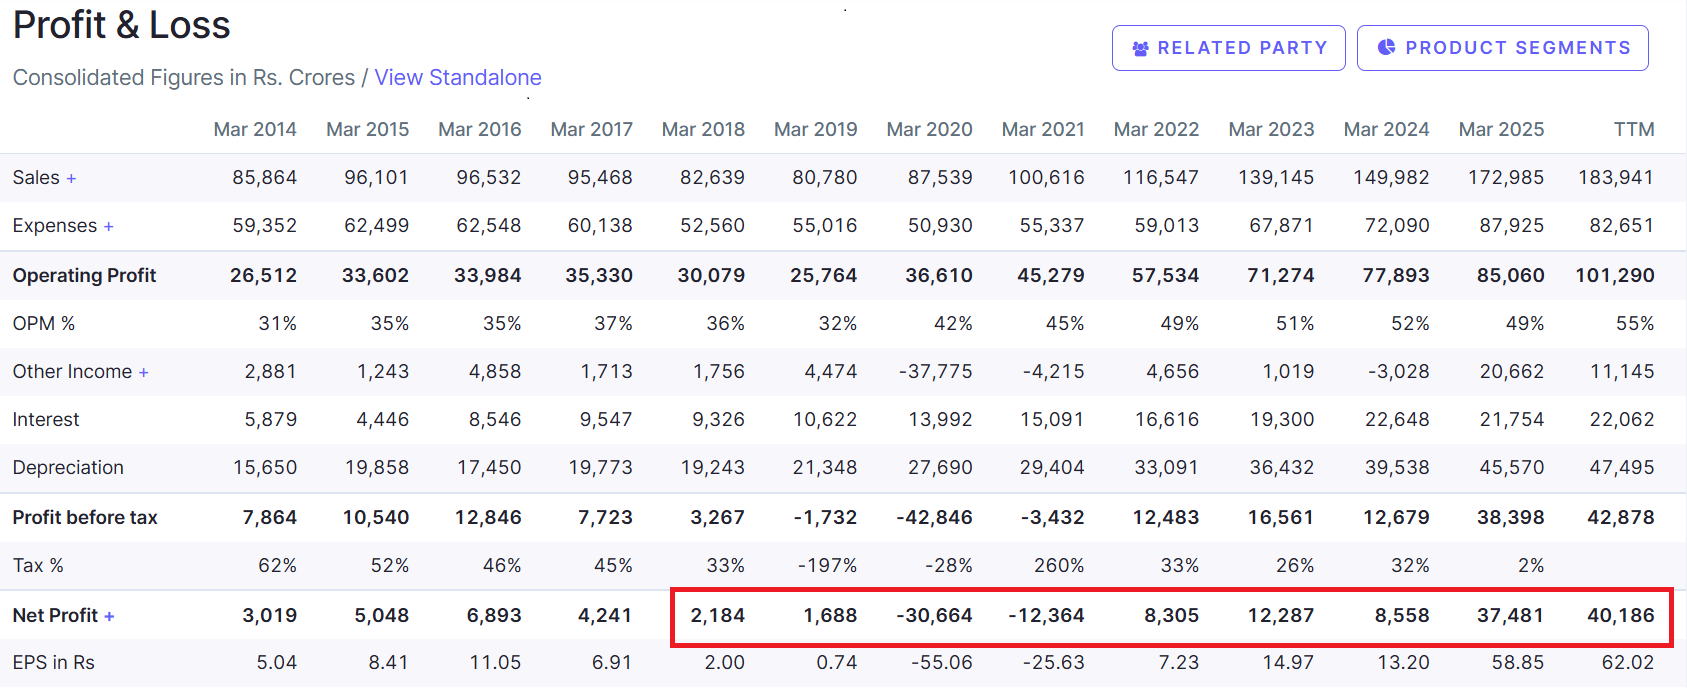
Task: Click the Operating Profit row label
Action: 84,276
